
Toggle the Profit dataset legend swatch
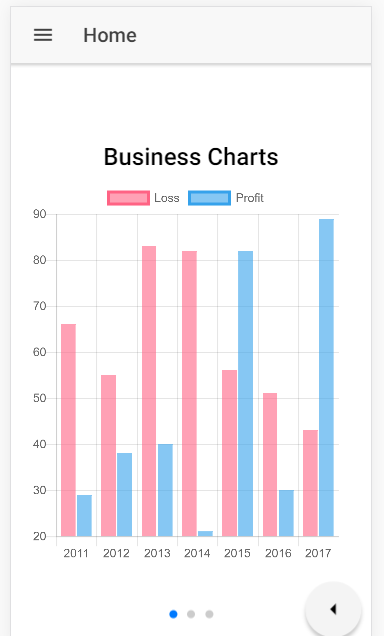pos(210,198)
